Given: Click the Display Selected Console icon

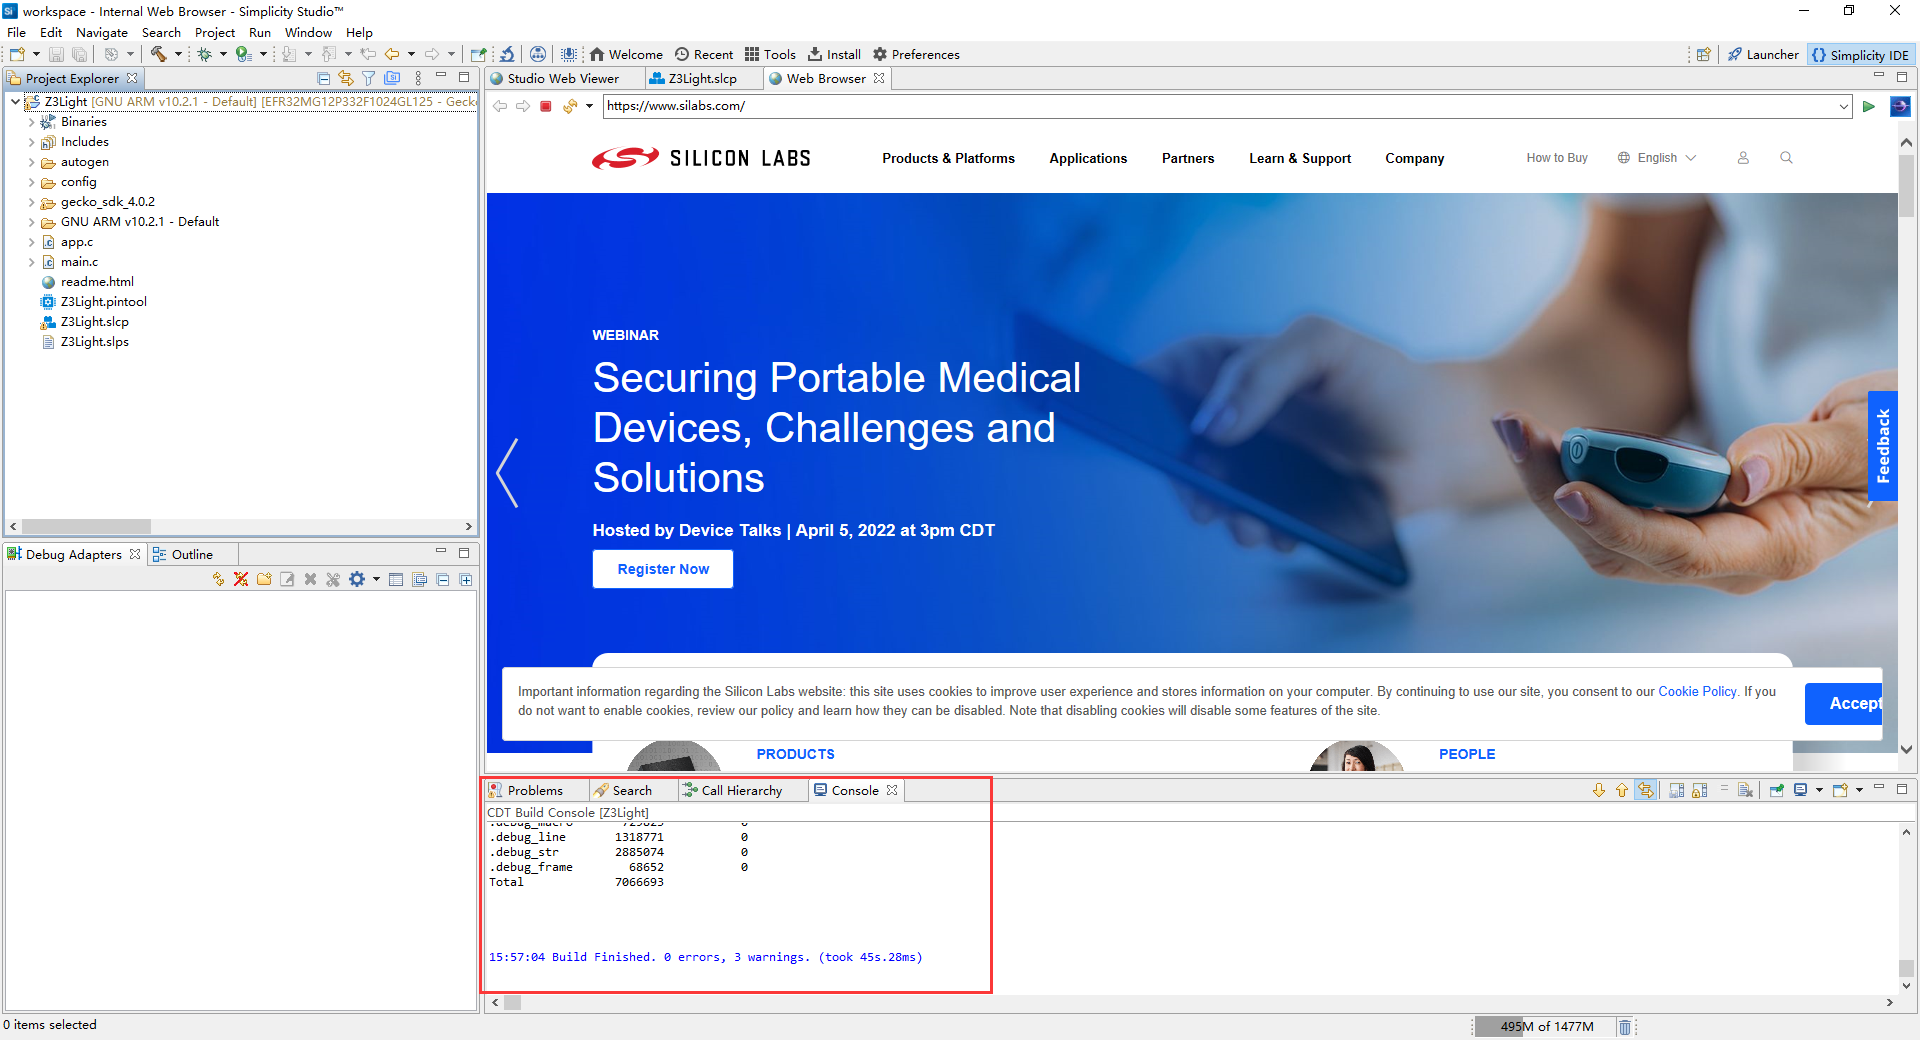Looking at the screenshot, I should pos(1800,790).
